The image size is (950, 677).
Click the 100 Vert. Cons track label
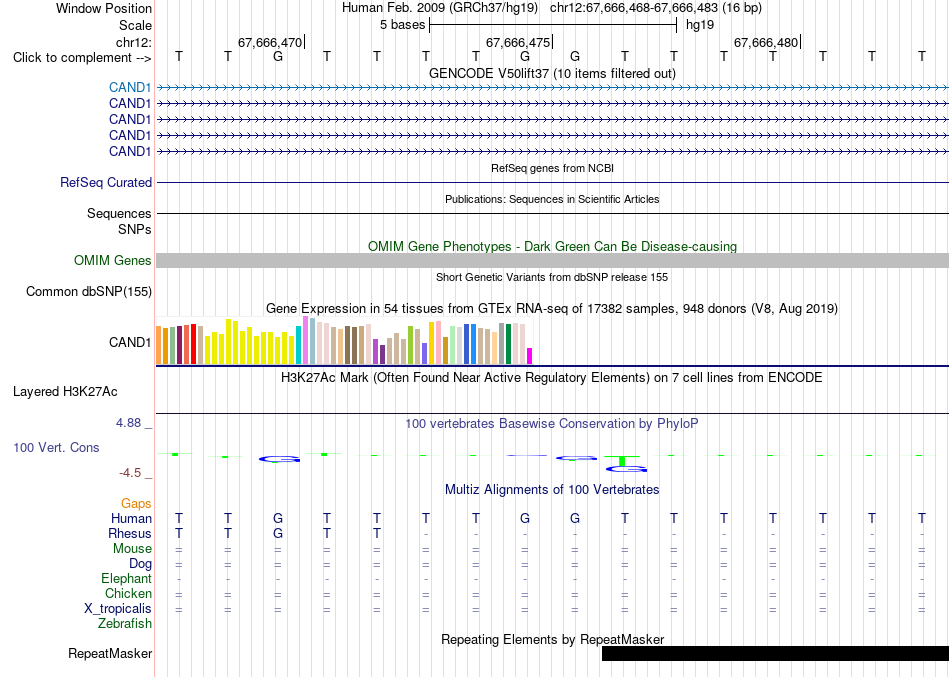(x=56, y=447)
